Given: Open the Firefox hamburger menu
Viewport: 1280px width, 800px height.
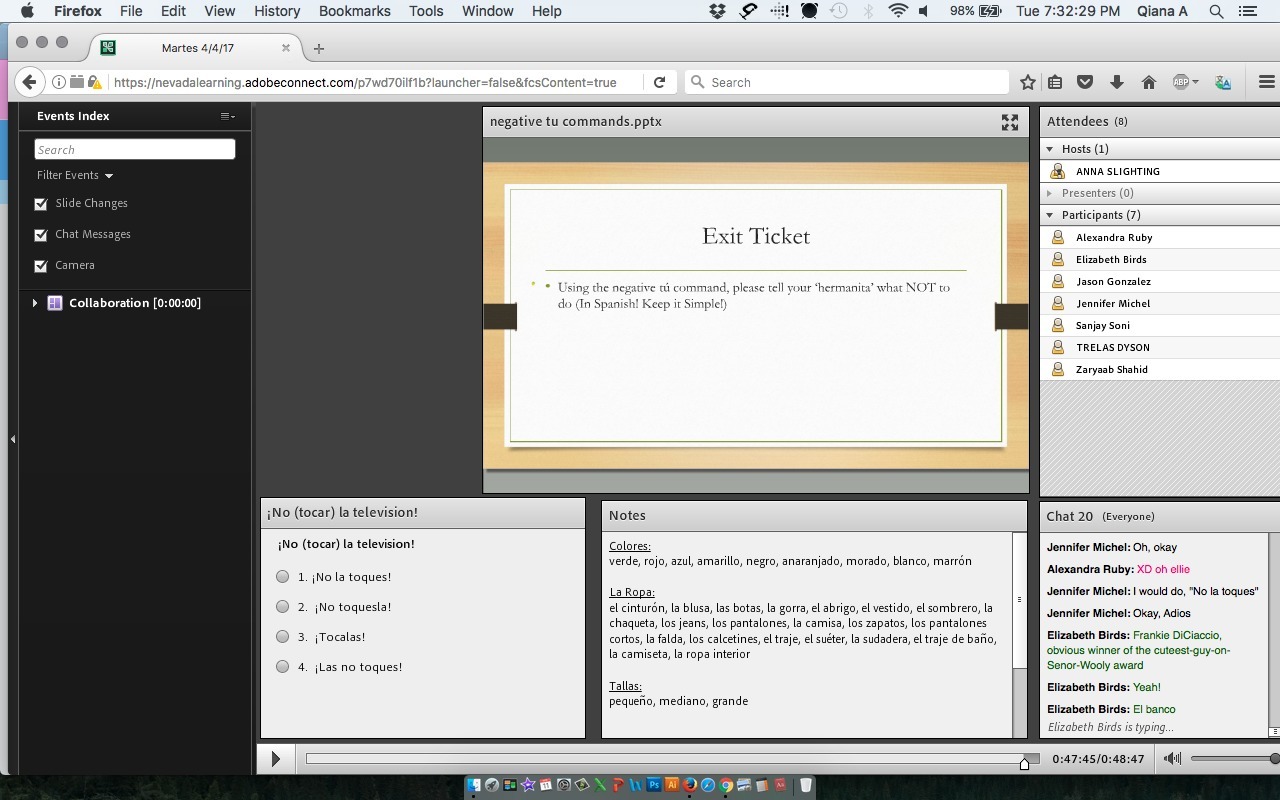Looking at the screenshot, I should [1266, 83].
